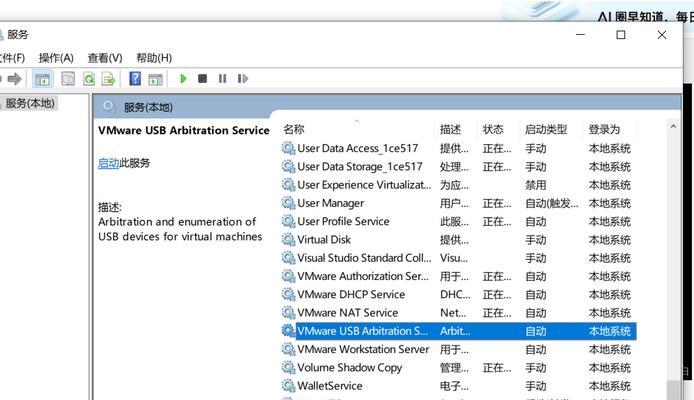The height and width of the screenshot is (400, 694).
Task: Click scroll up arrow of services list
Action: pyautogui.click(x=673, y=127)
